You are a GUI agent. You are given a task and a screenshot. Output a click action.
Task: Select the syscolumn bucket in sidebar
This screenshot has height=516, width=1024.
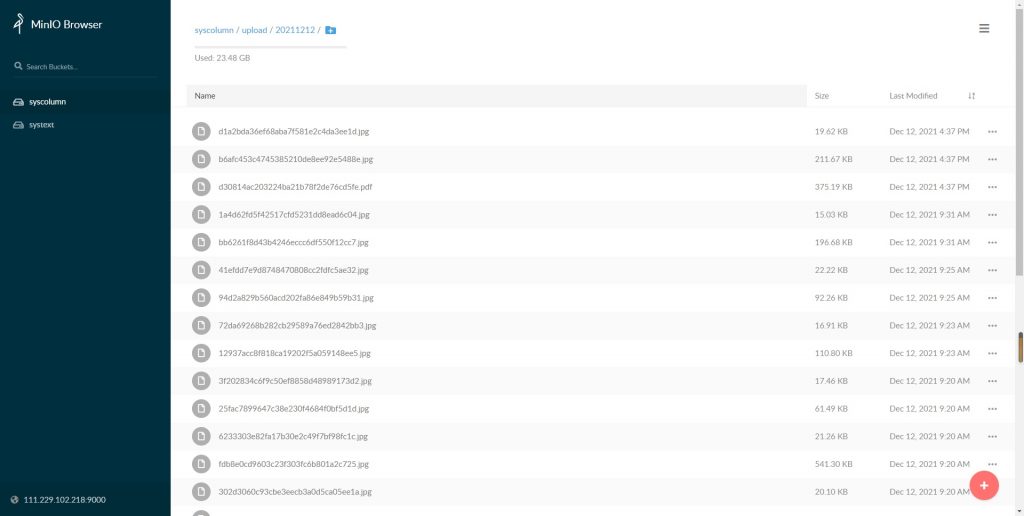(85, 102)
